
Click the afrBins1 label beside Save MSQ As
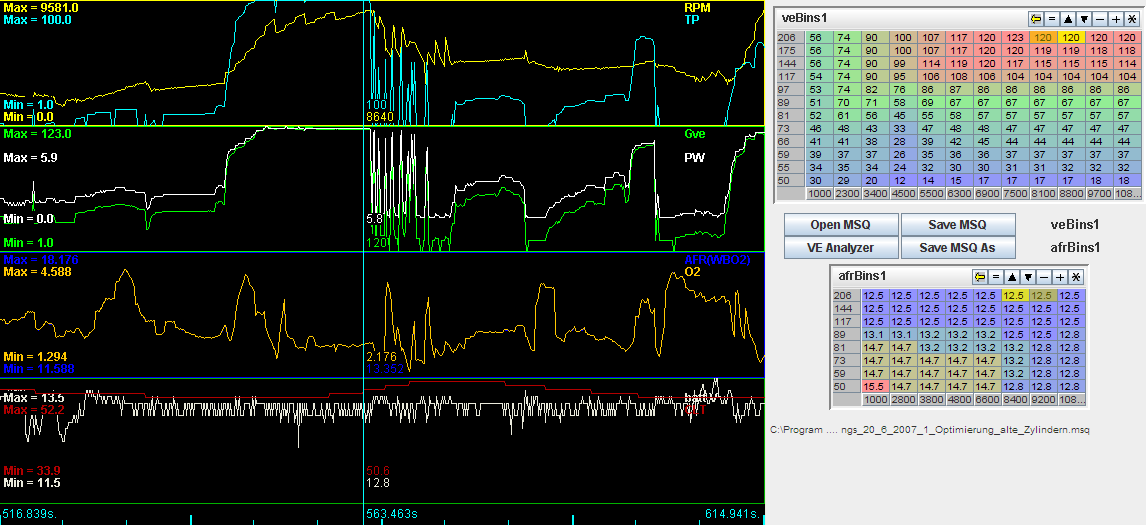[x=1077, y=248]
